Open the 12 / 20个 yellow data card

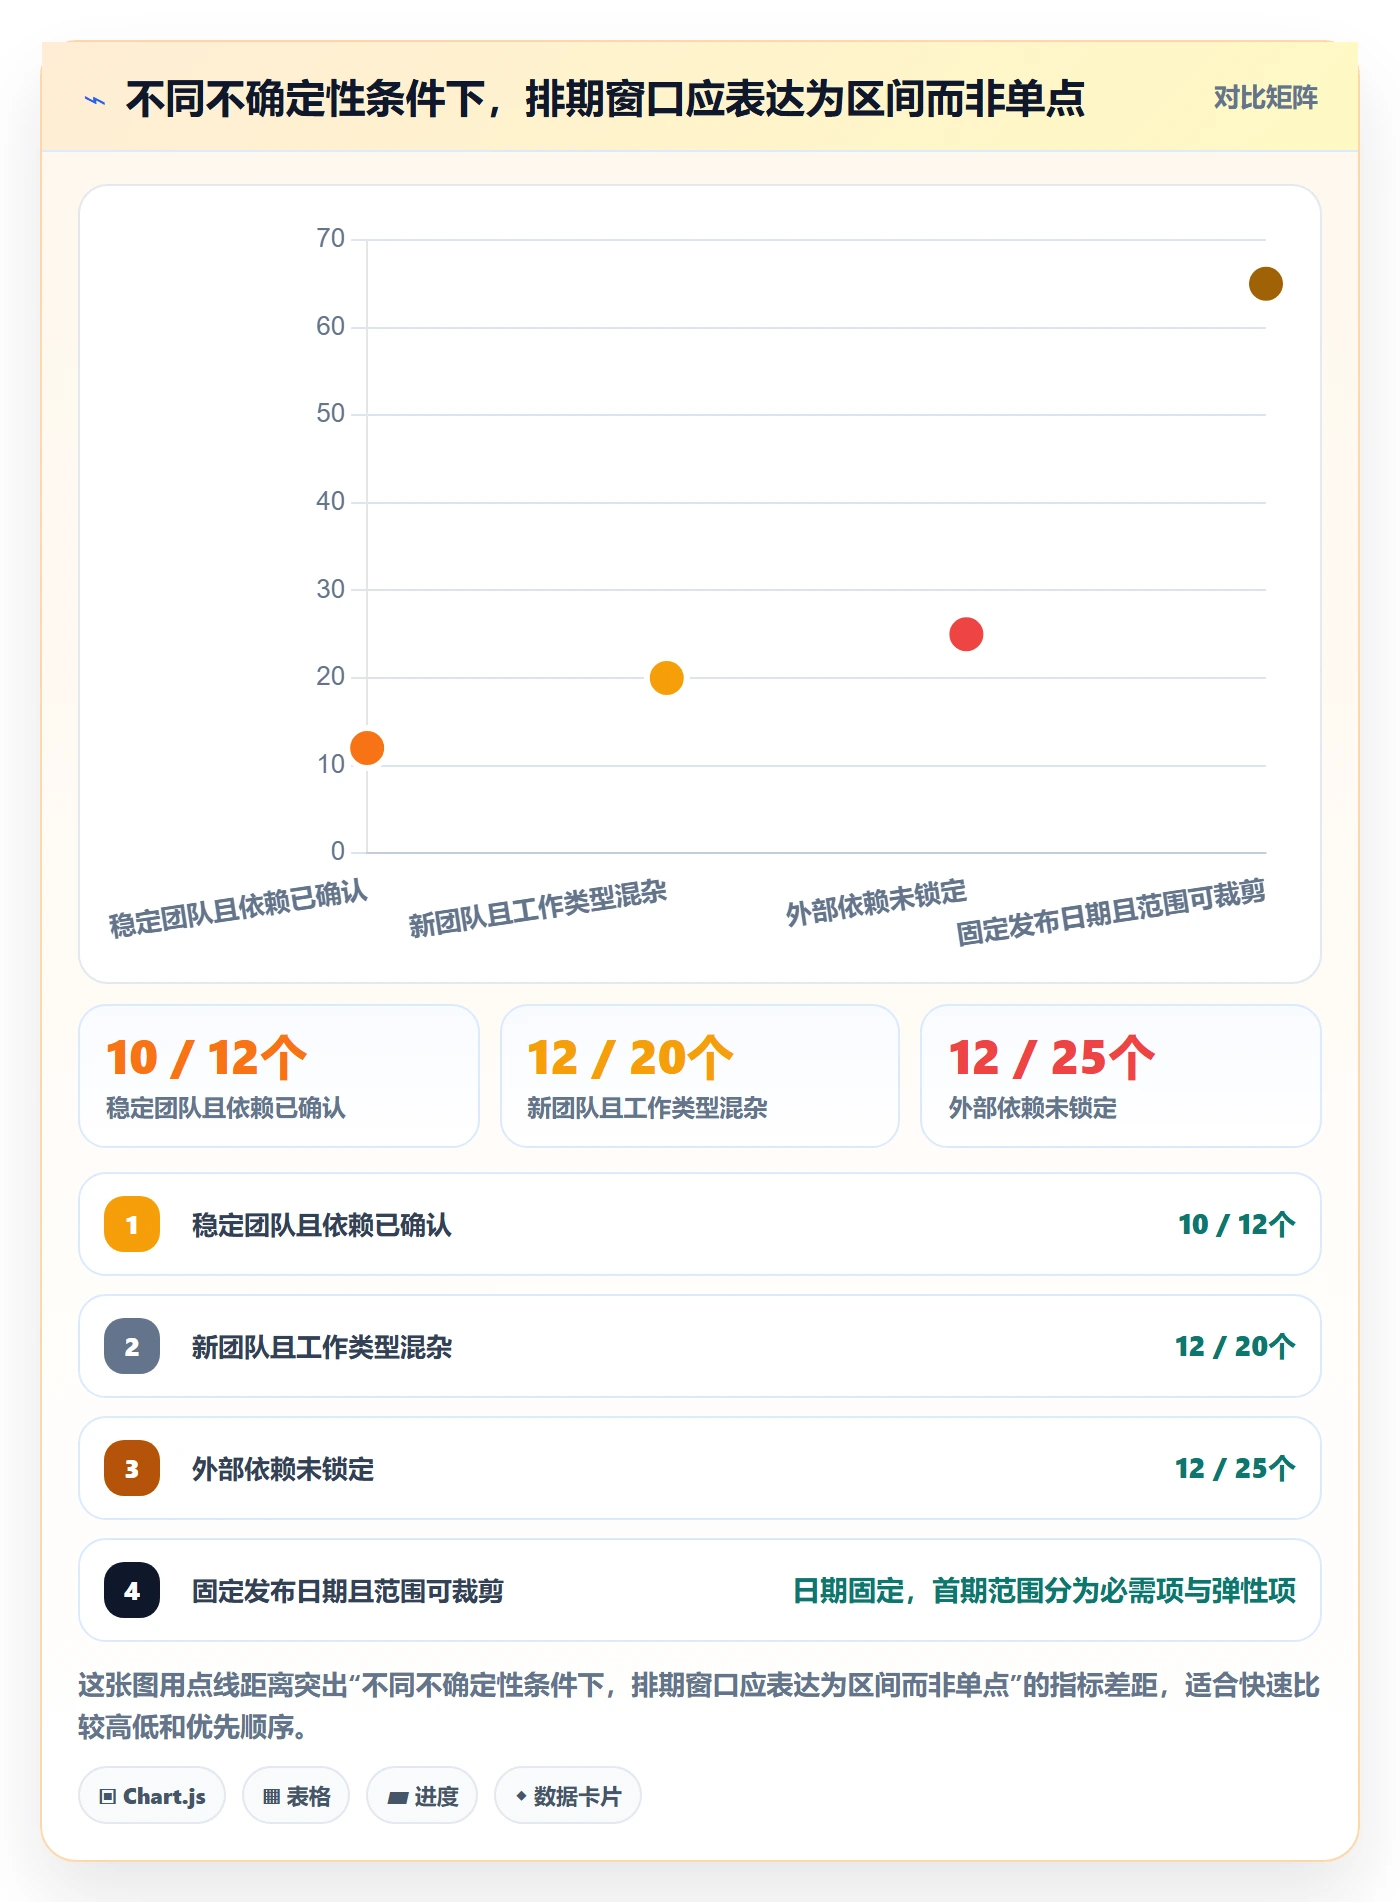700,1076
